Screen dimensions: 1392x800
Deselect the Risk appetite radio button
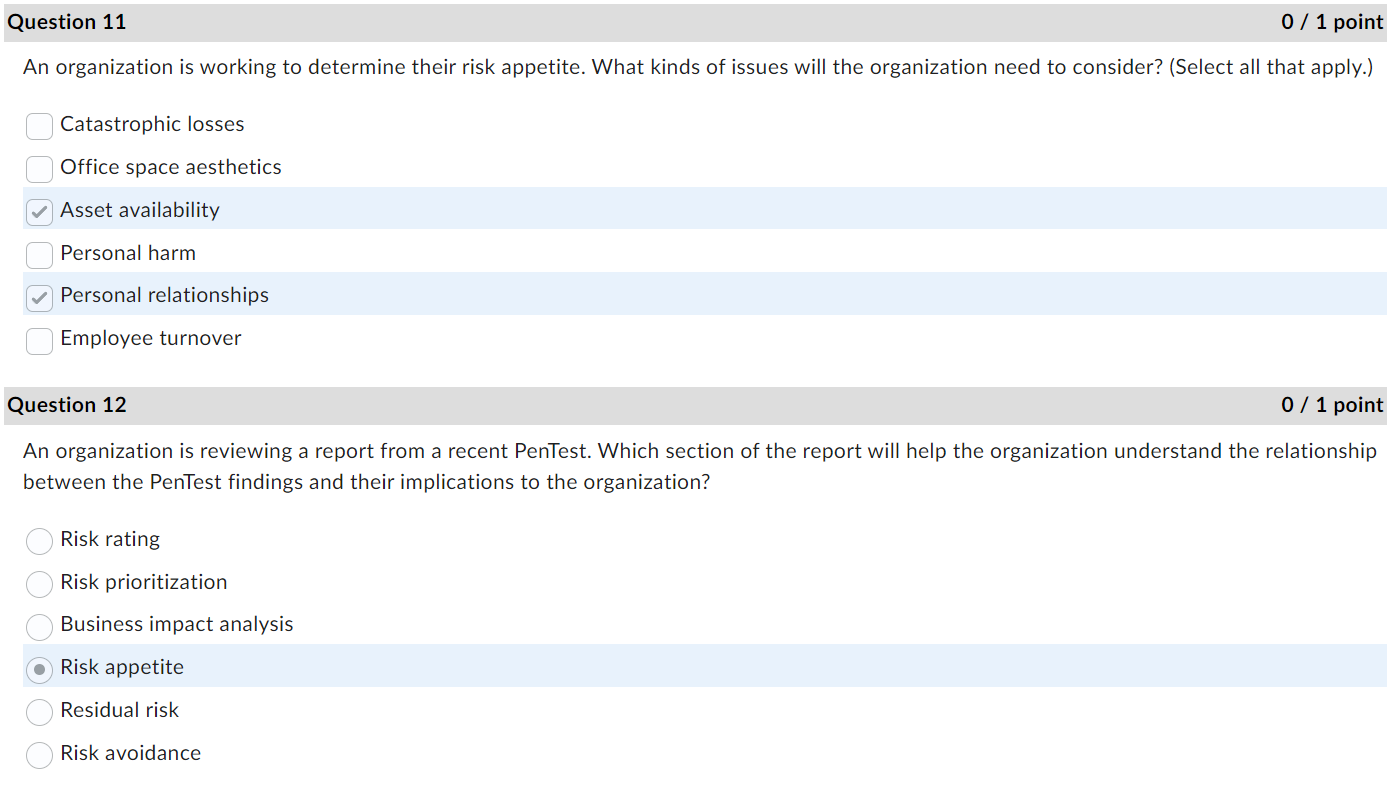click(39, 669)
